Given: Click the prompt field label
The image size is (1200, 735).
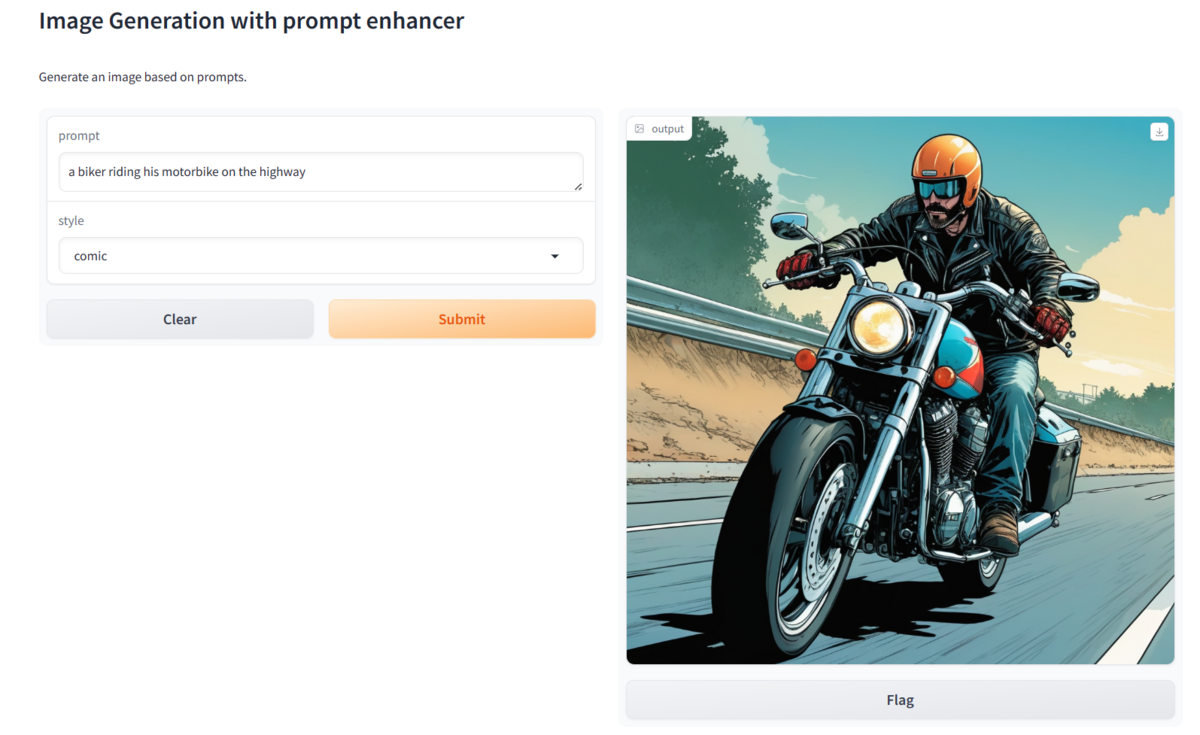Looking at the screenshot, I should 79,136.
